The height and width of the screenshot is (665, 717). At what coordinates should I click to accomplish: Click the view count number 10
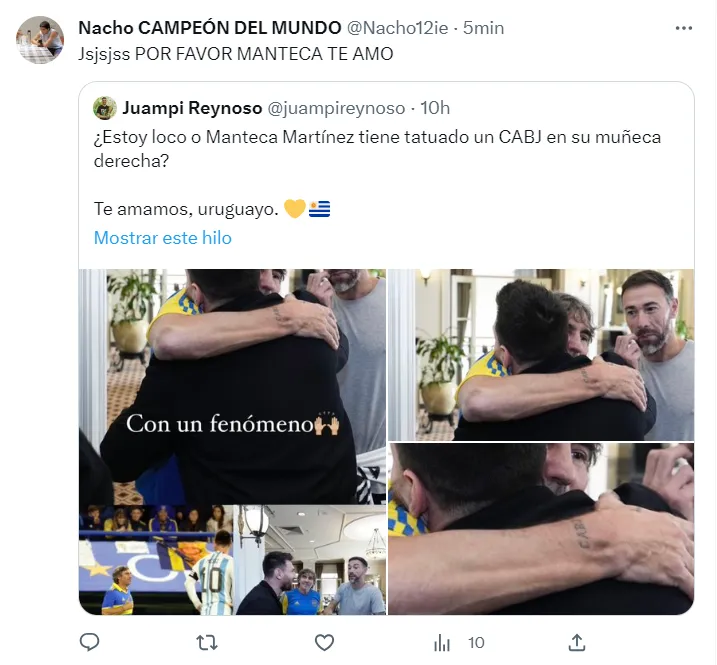[x=476, y=643]
